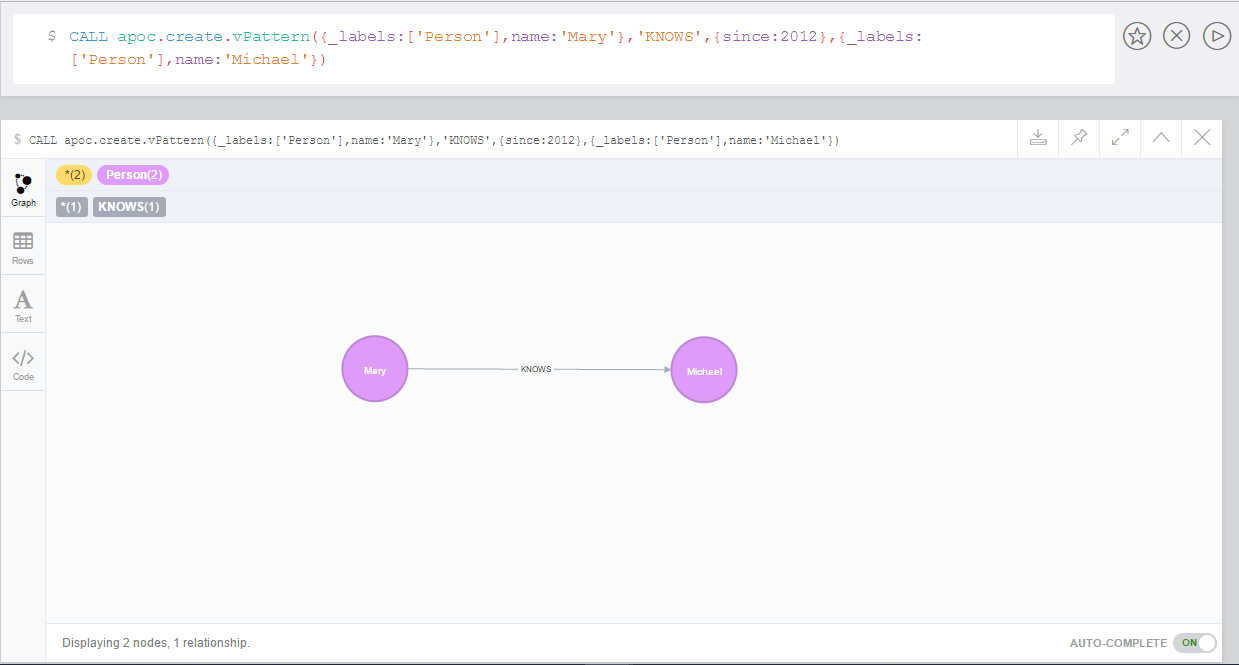Switch to Rows view
Image resolution: width=1239 pixels, height=665 pixels.
point(23,247)
